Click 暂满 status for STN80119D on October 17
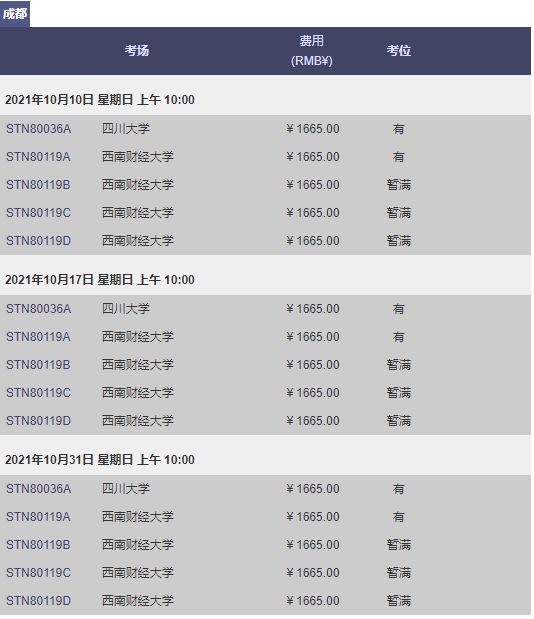Image resolution: width=534 pixels, height=619 pixels. tap(399, 421)
